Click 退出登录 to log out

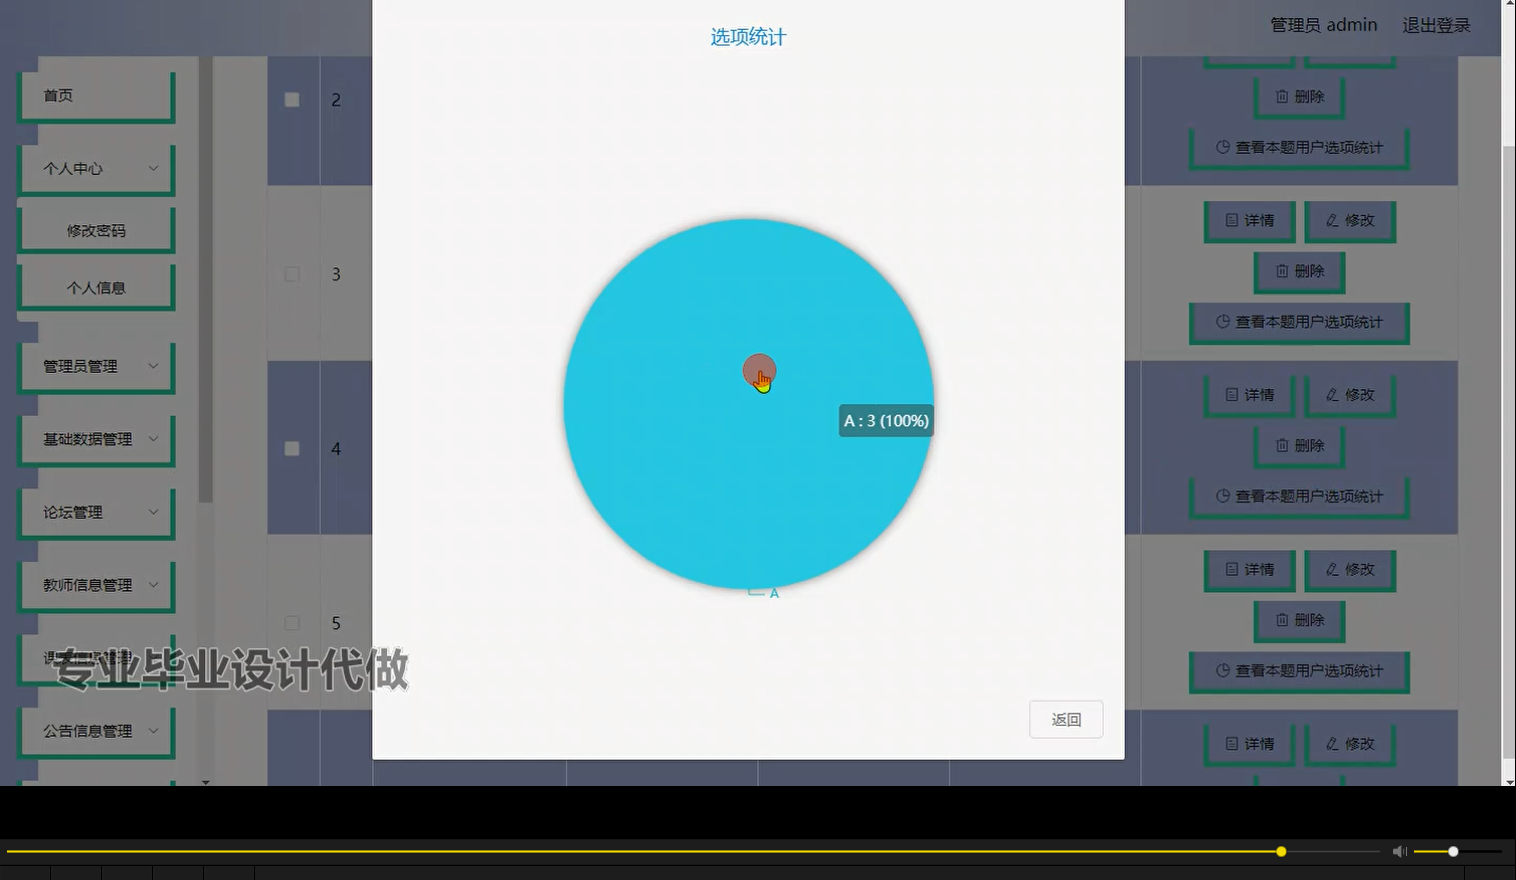1436,25
